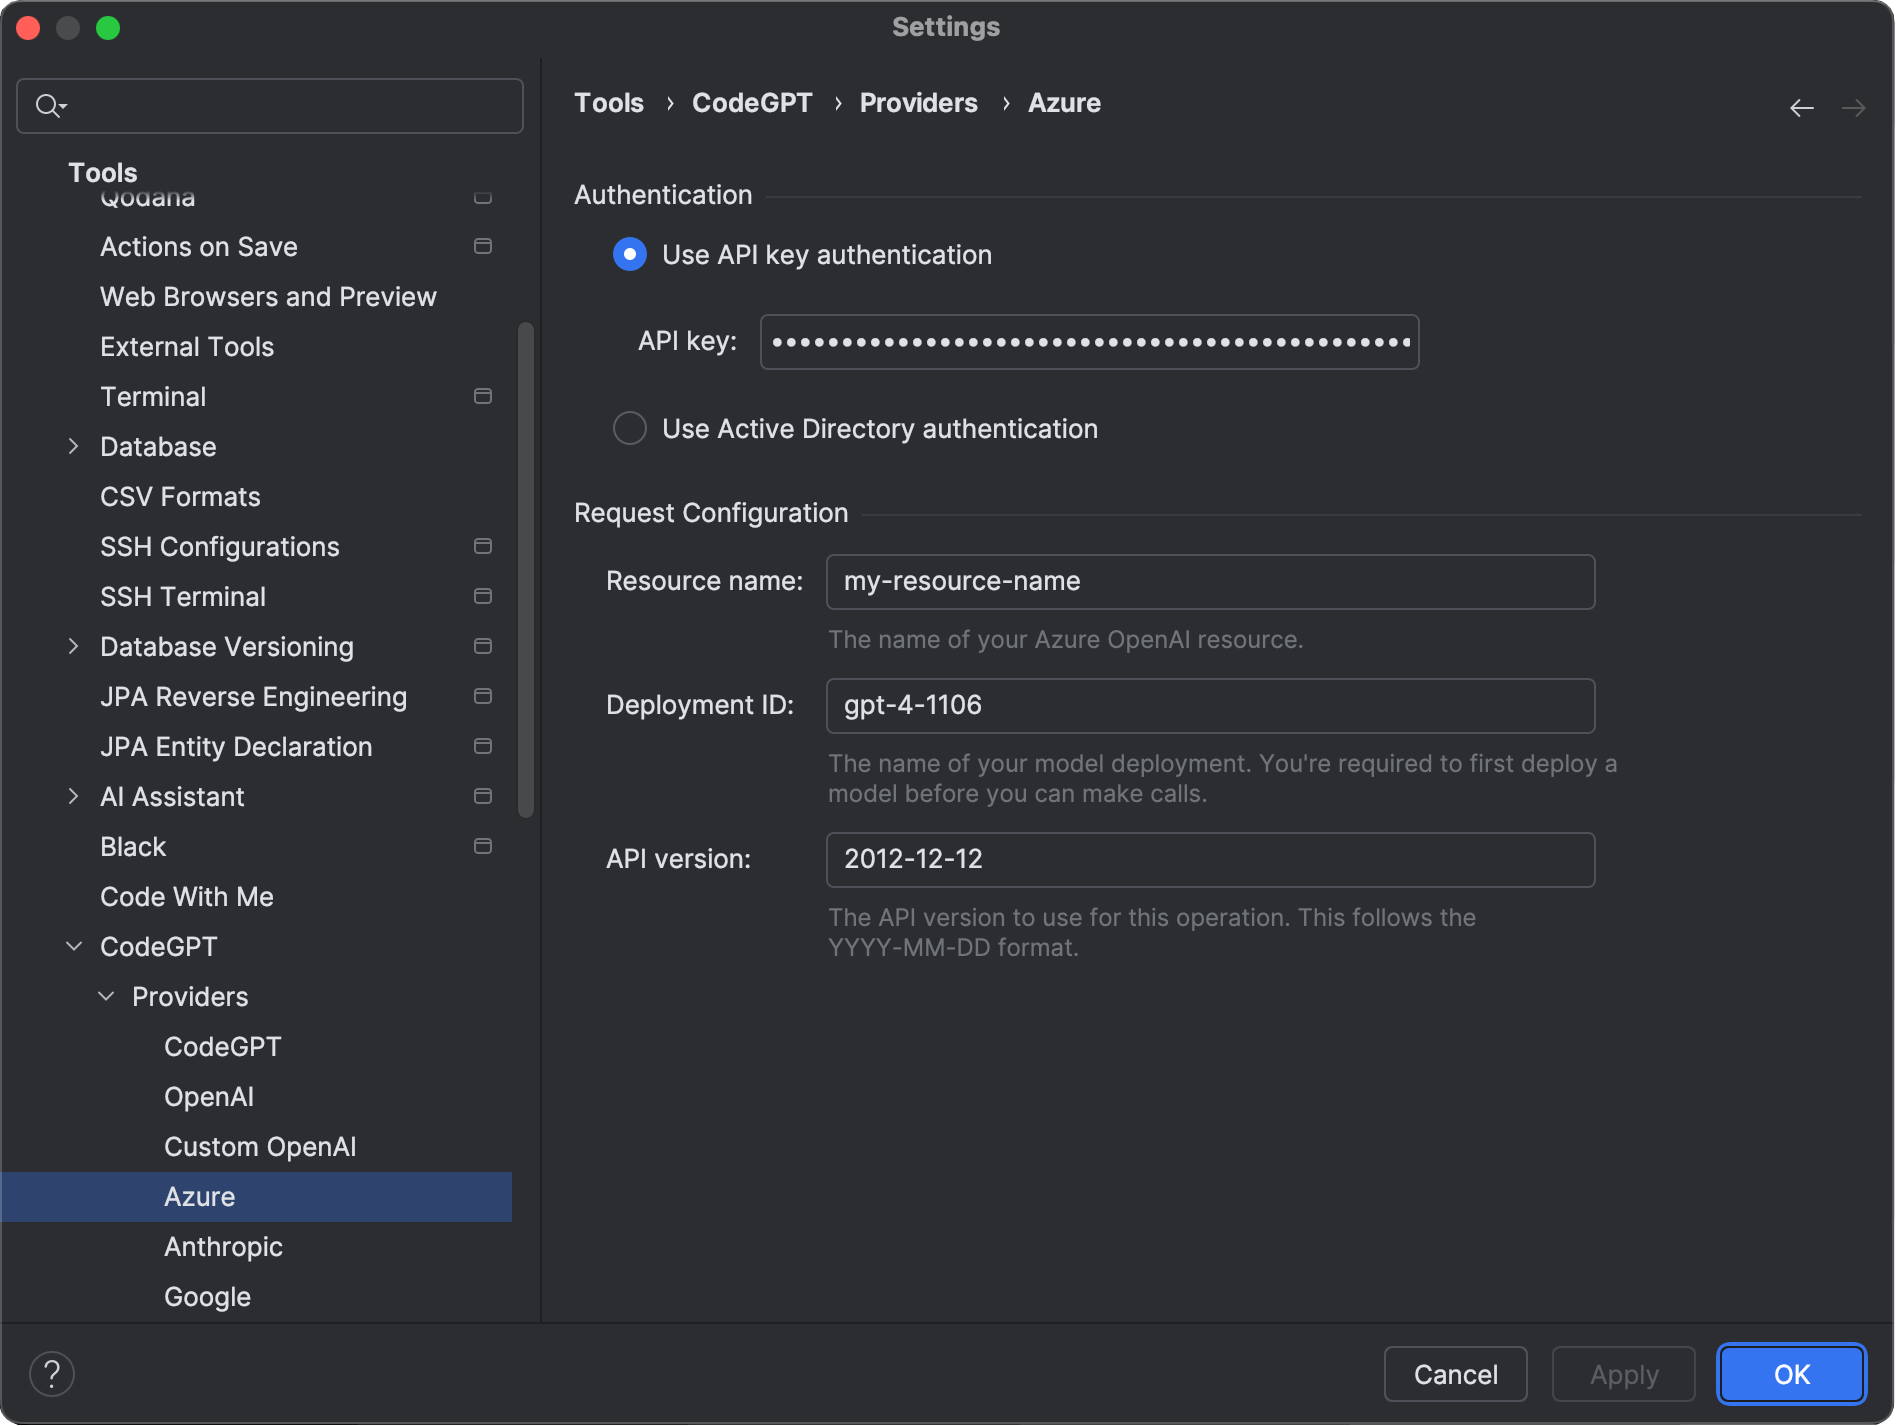The height and width of the screenshot is (1426, 1896).
Task: Click project-level icon beside Actions on Save
Action: pyautogui.click(x=482, y=247)
